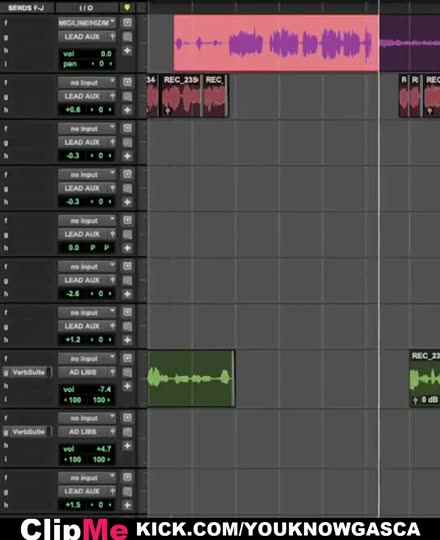Screen dimensions: 440x540
Task: Select the REC_235 audio clip
Action: pyautogui.click(x=181, y=96)
